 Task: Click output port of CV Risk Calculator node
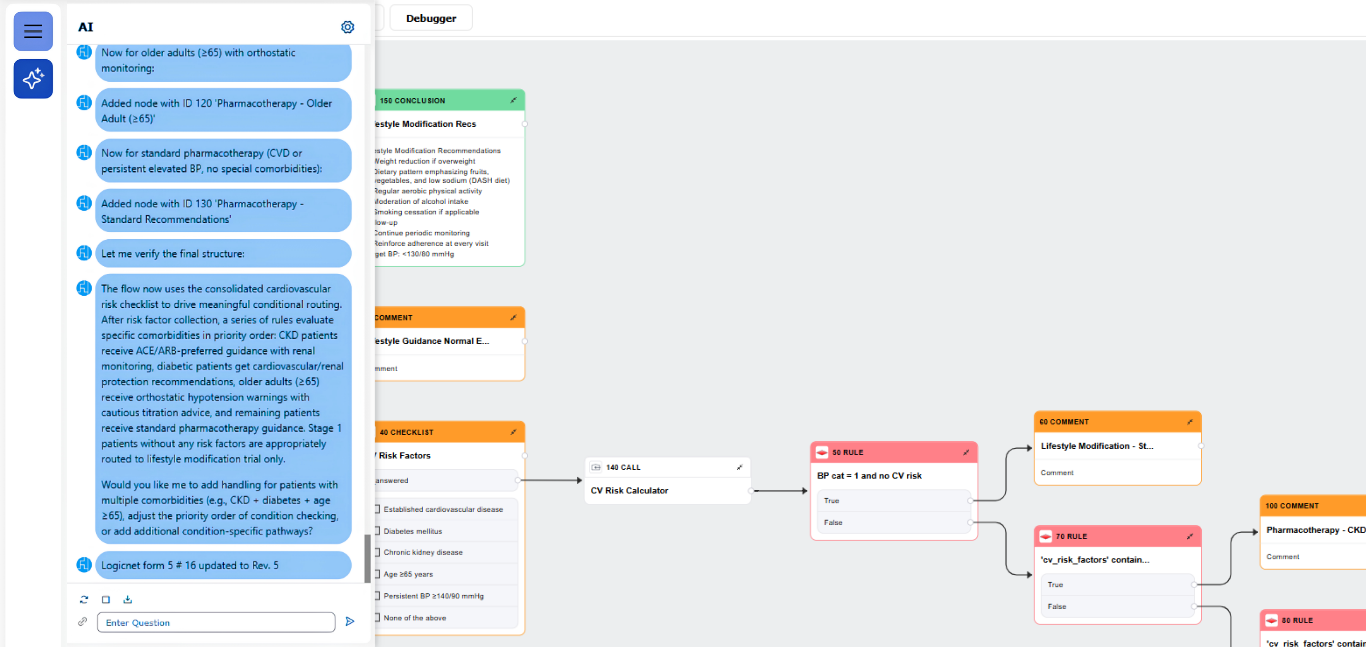[x=750, y=491]
